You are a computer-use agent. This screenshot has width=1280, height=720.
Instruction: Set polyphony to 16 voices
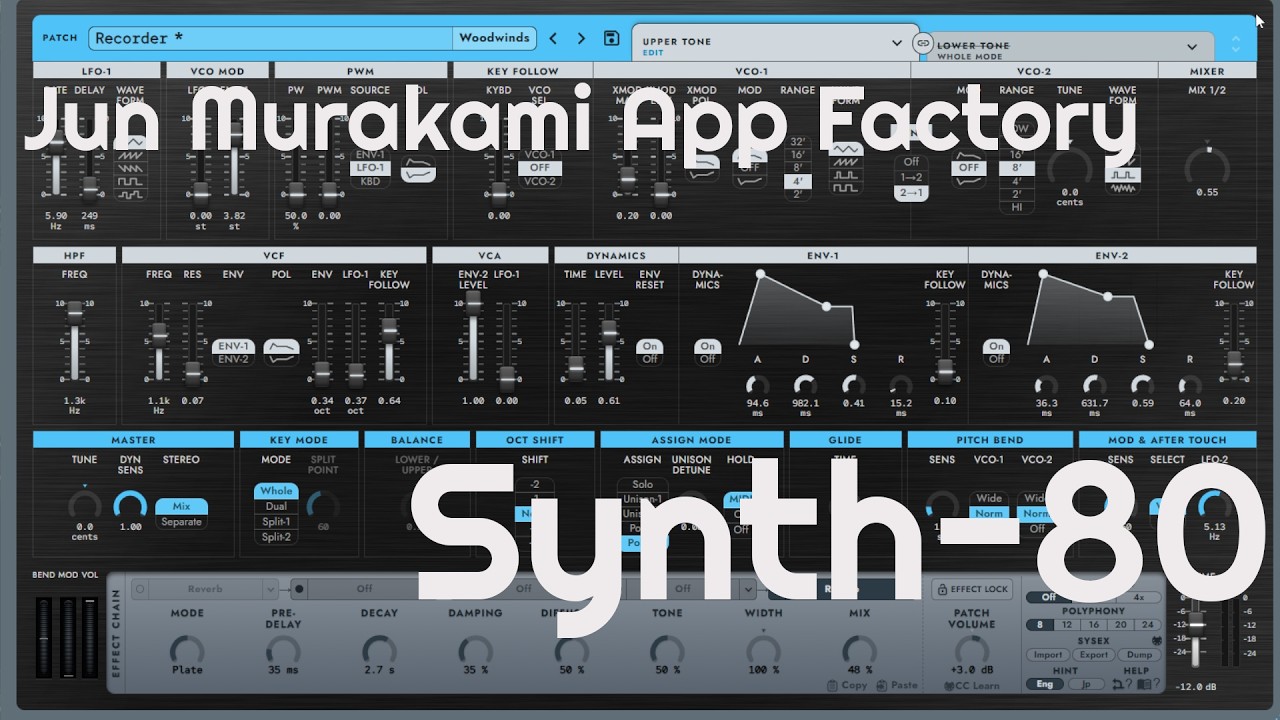click(x=1093, y=625)
